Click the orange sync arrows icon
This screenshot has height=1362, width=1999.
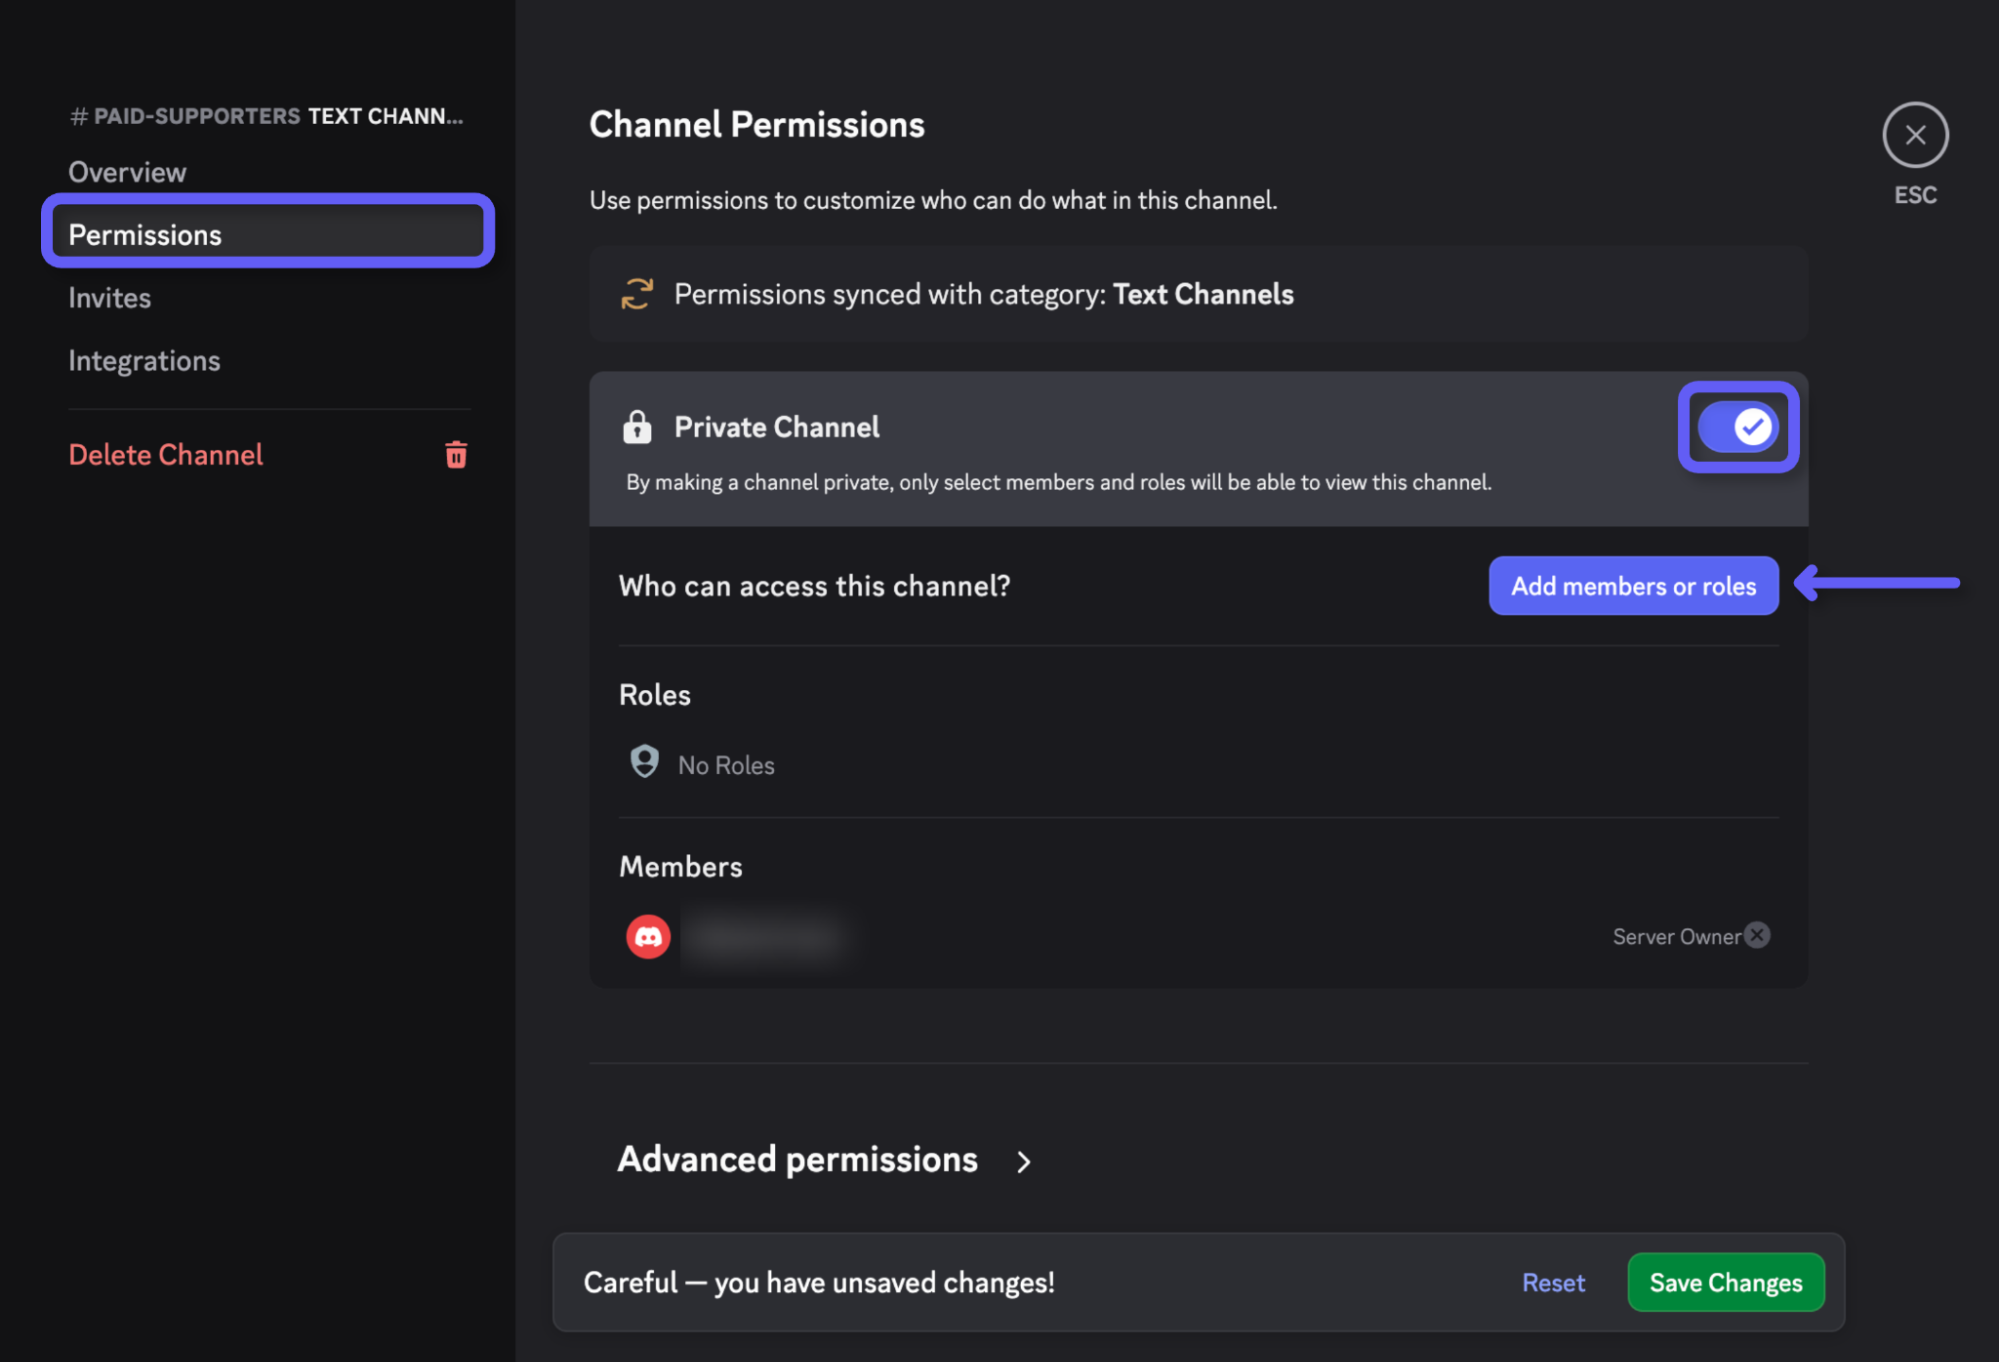tap(637, 294)
